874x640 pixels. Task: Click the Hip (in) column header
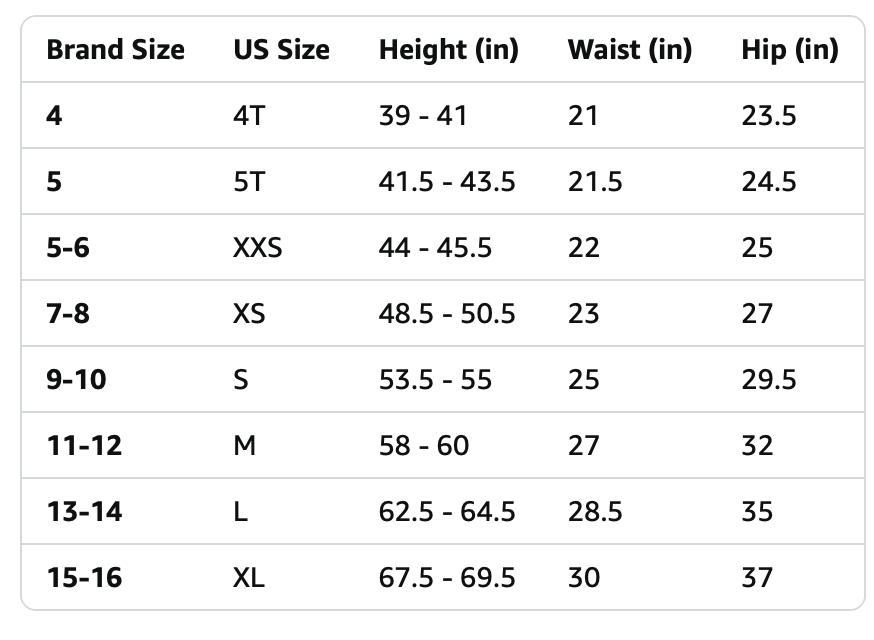(790, 50)
